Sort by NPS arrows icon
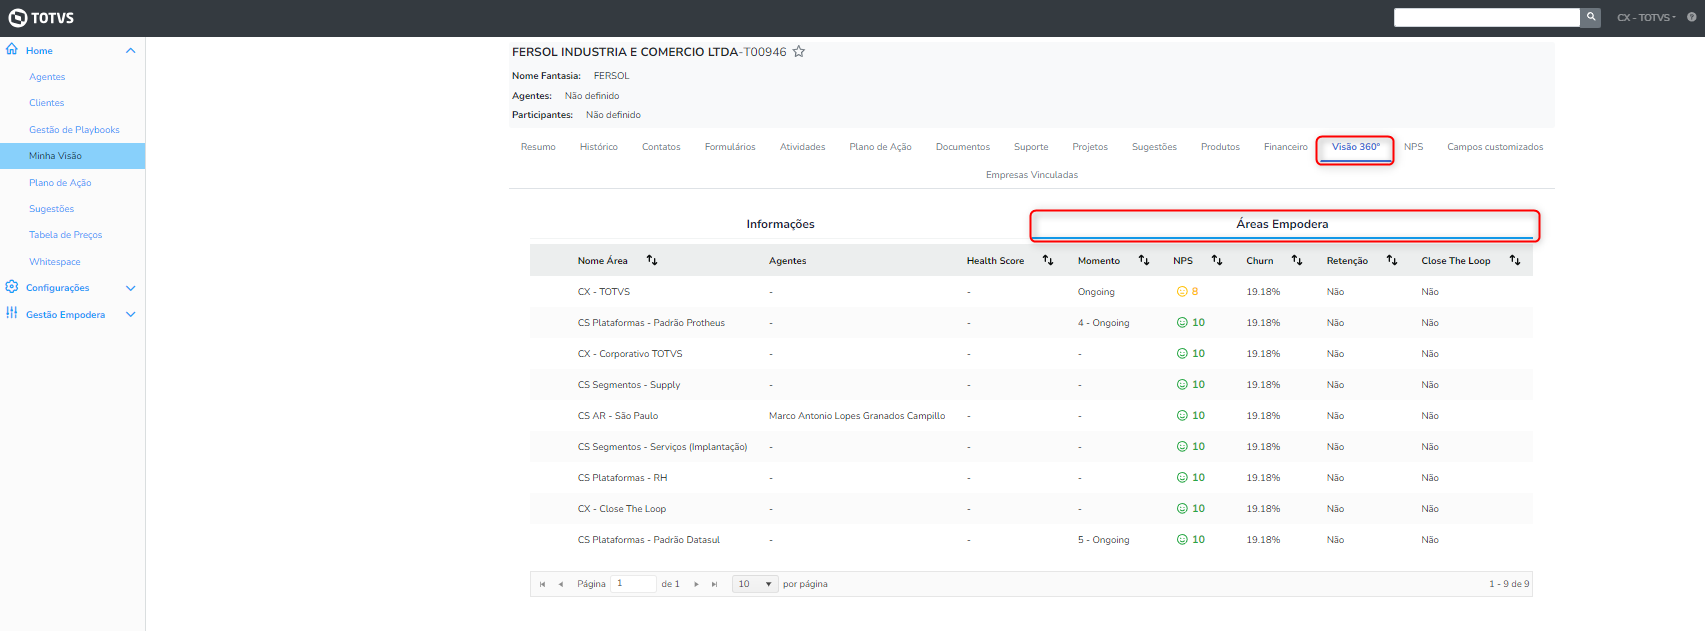 [1217, 260]
